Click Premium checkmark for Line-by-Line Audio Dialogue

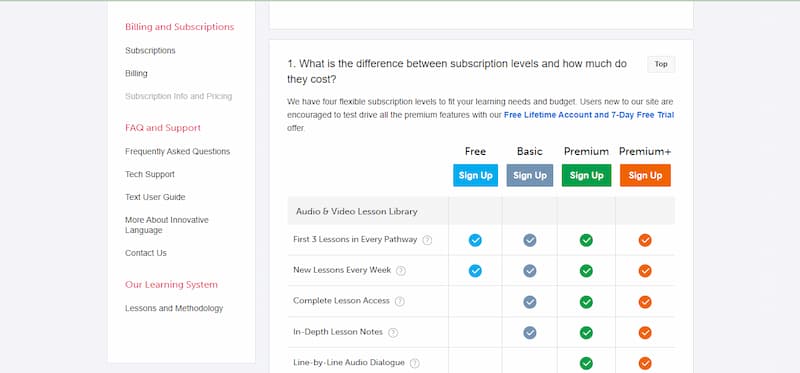point(586,363)
